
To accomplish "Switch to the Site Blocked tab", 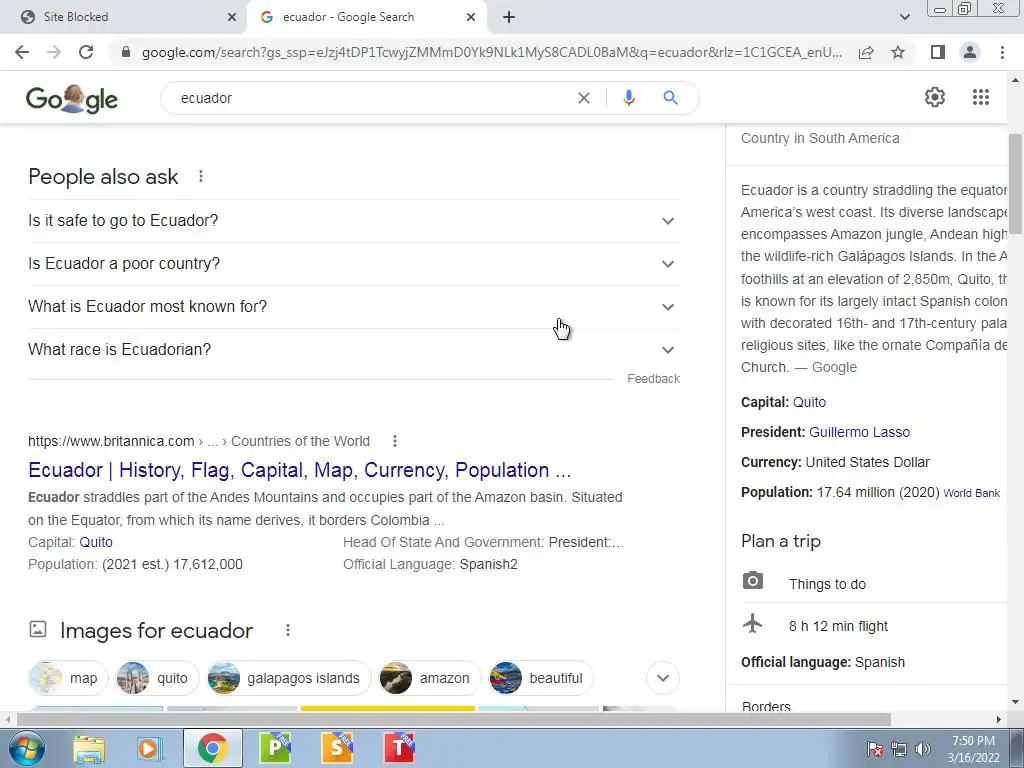I will point(124,17).
